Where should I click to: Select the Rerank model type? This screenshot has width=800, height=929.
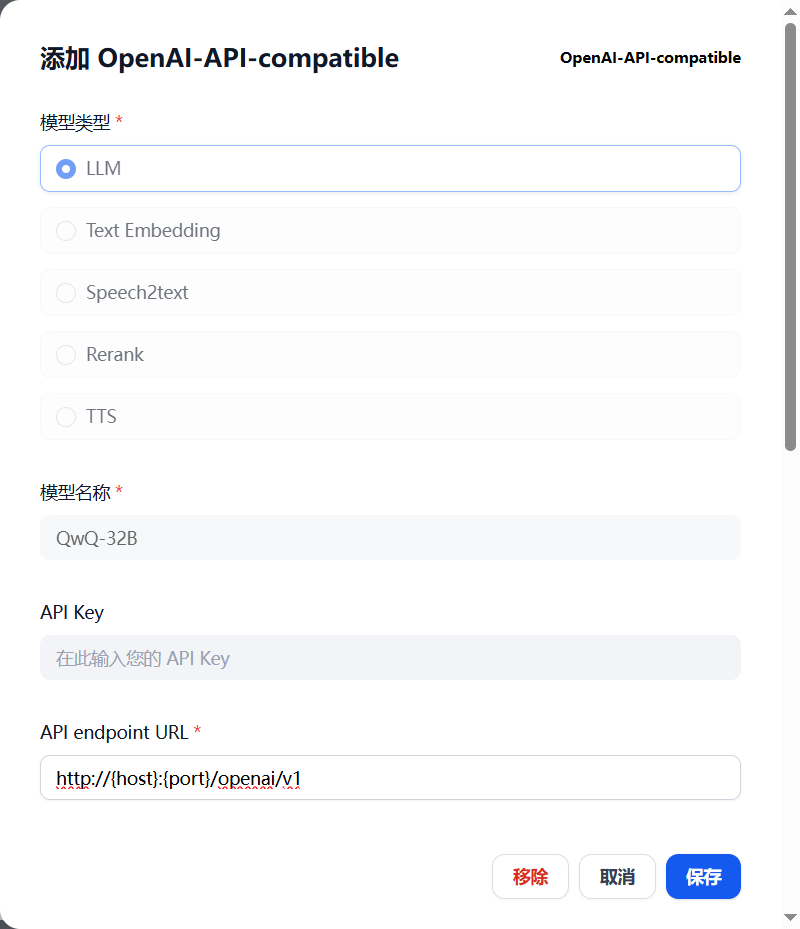[390, 354]
